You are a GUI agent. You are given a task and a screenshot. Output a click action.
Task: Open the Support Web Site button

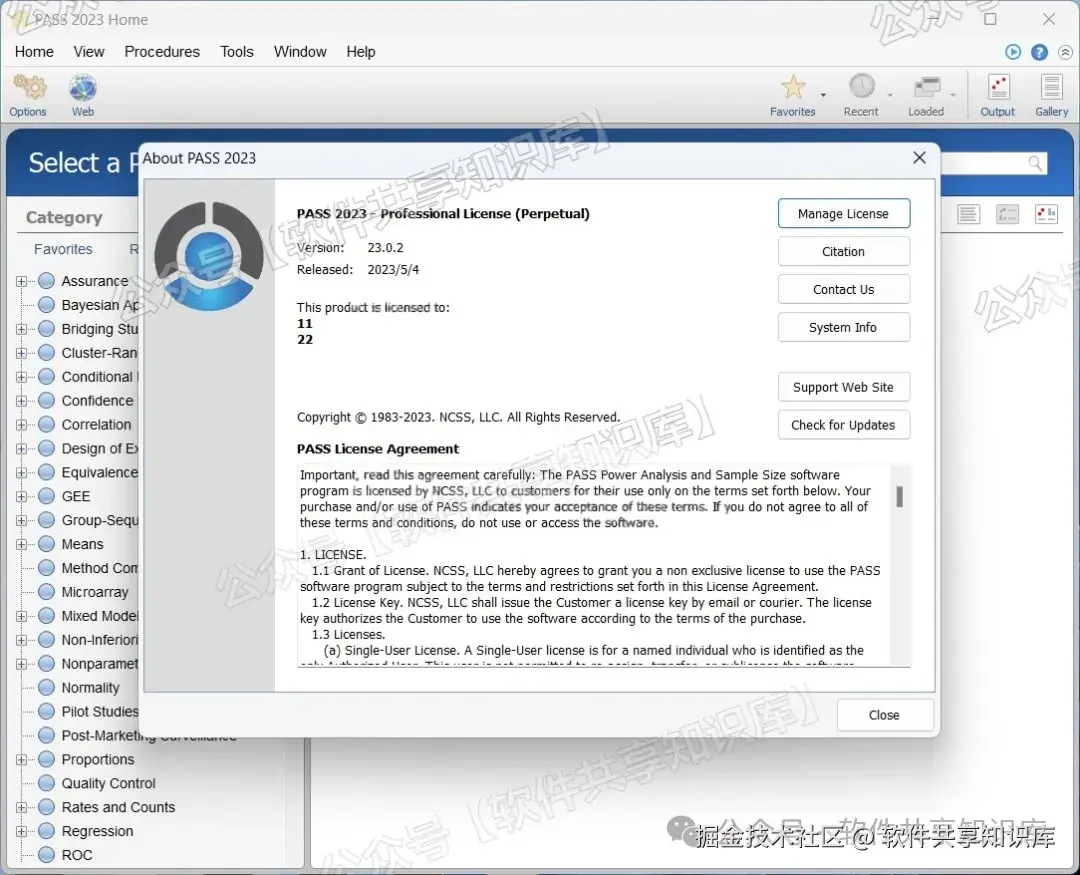(844, 387)
